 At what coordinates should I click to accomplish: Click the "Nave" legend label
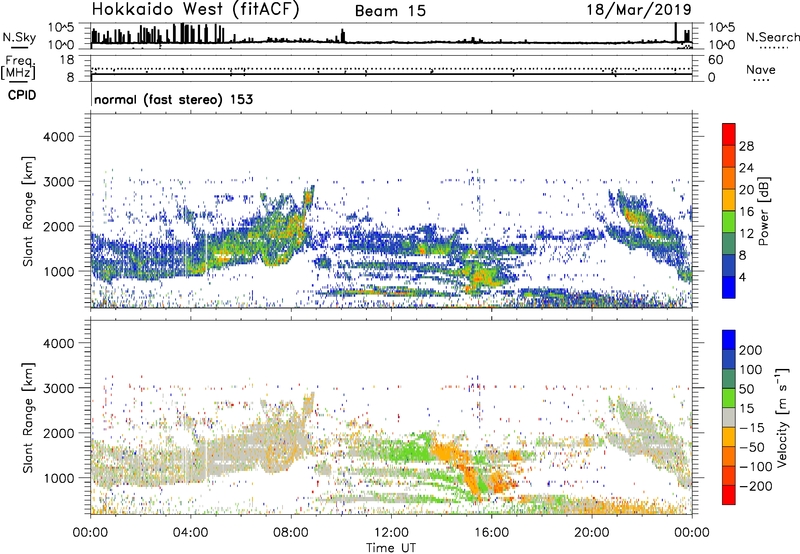[761, 70]
